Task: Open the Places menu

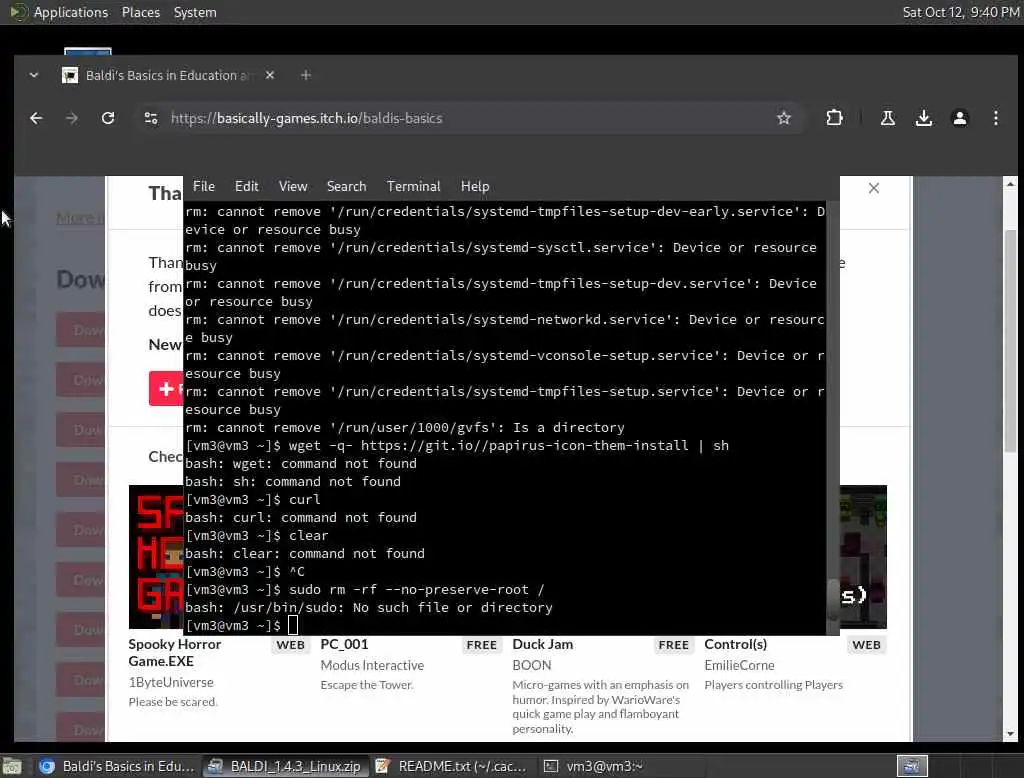Action: tap(140, 12)
